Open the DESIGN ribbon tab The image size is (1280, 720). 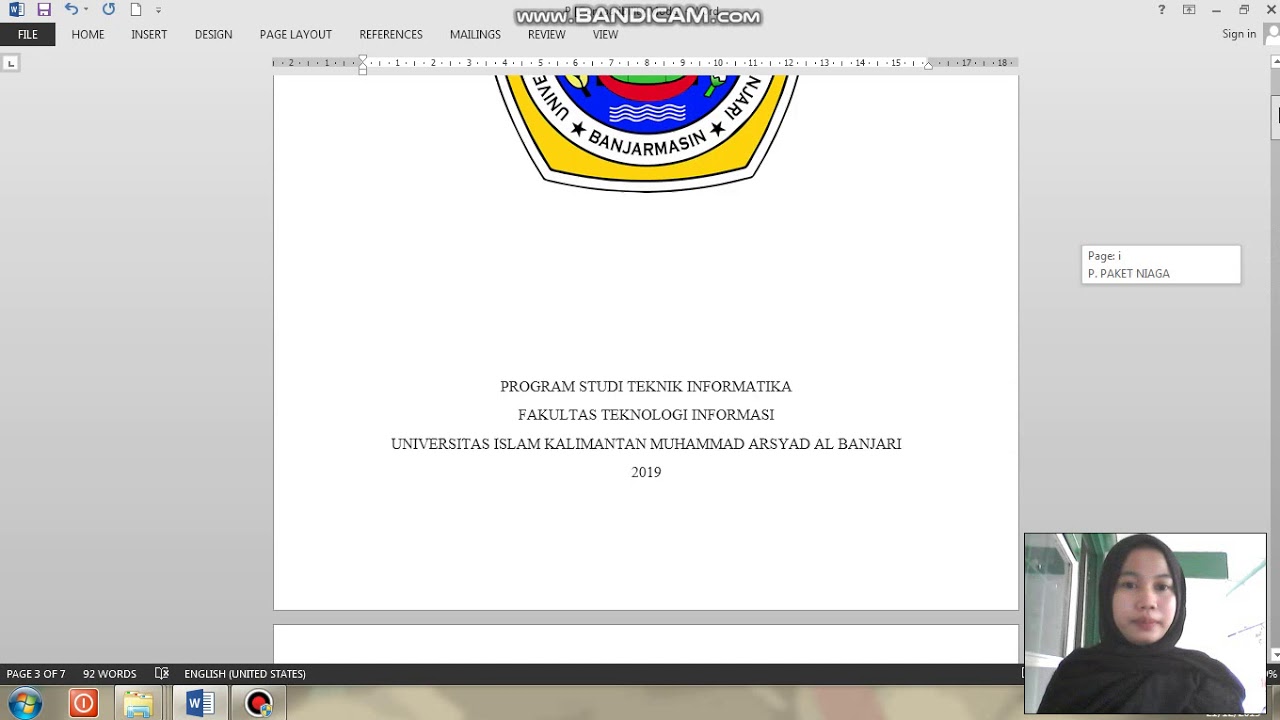tap(213, 34)
